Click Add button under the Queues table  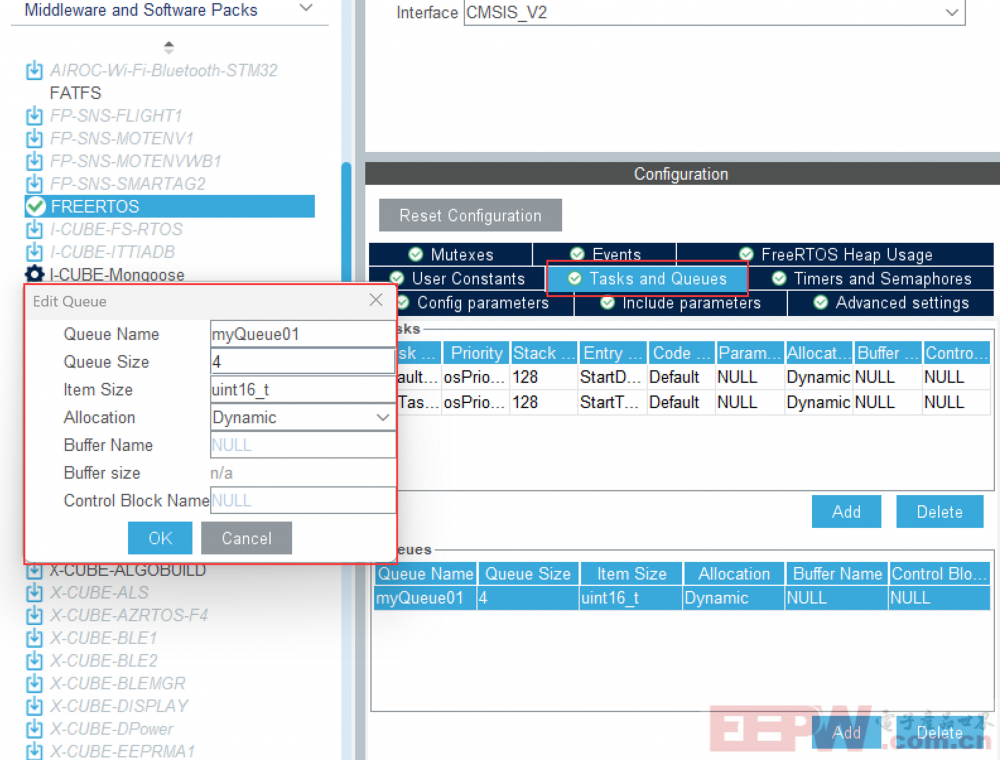tap(846, 732)
